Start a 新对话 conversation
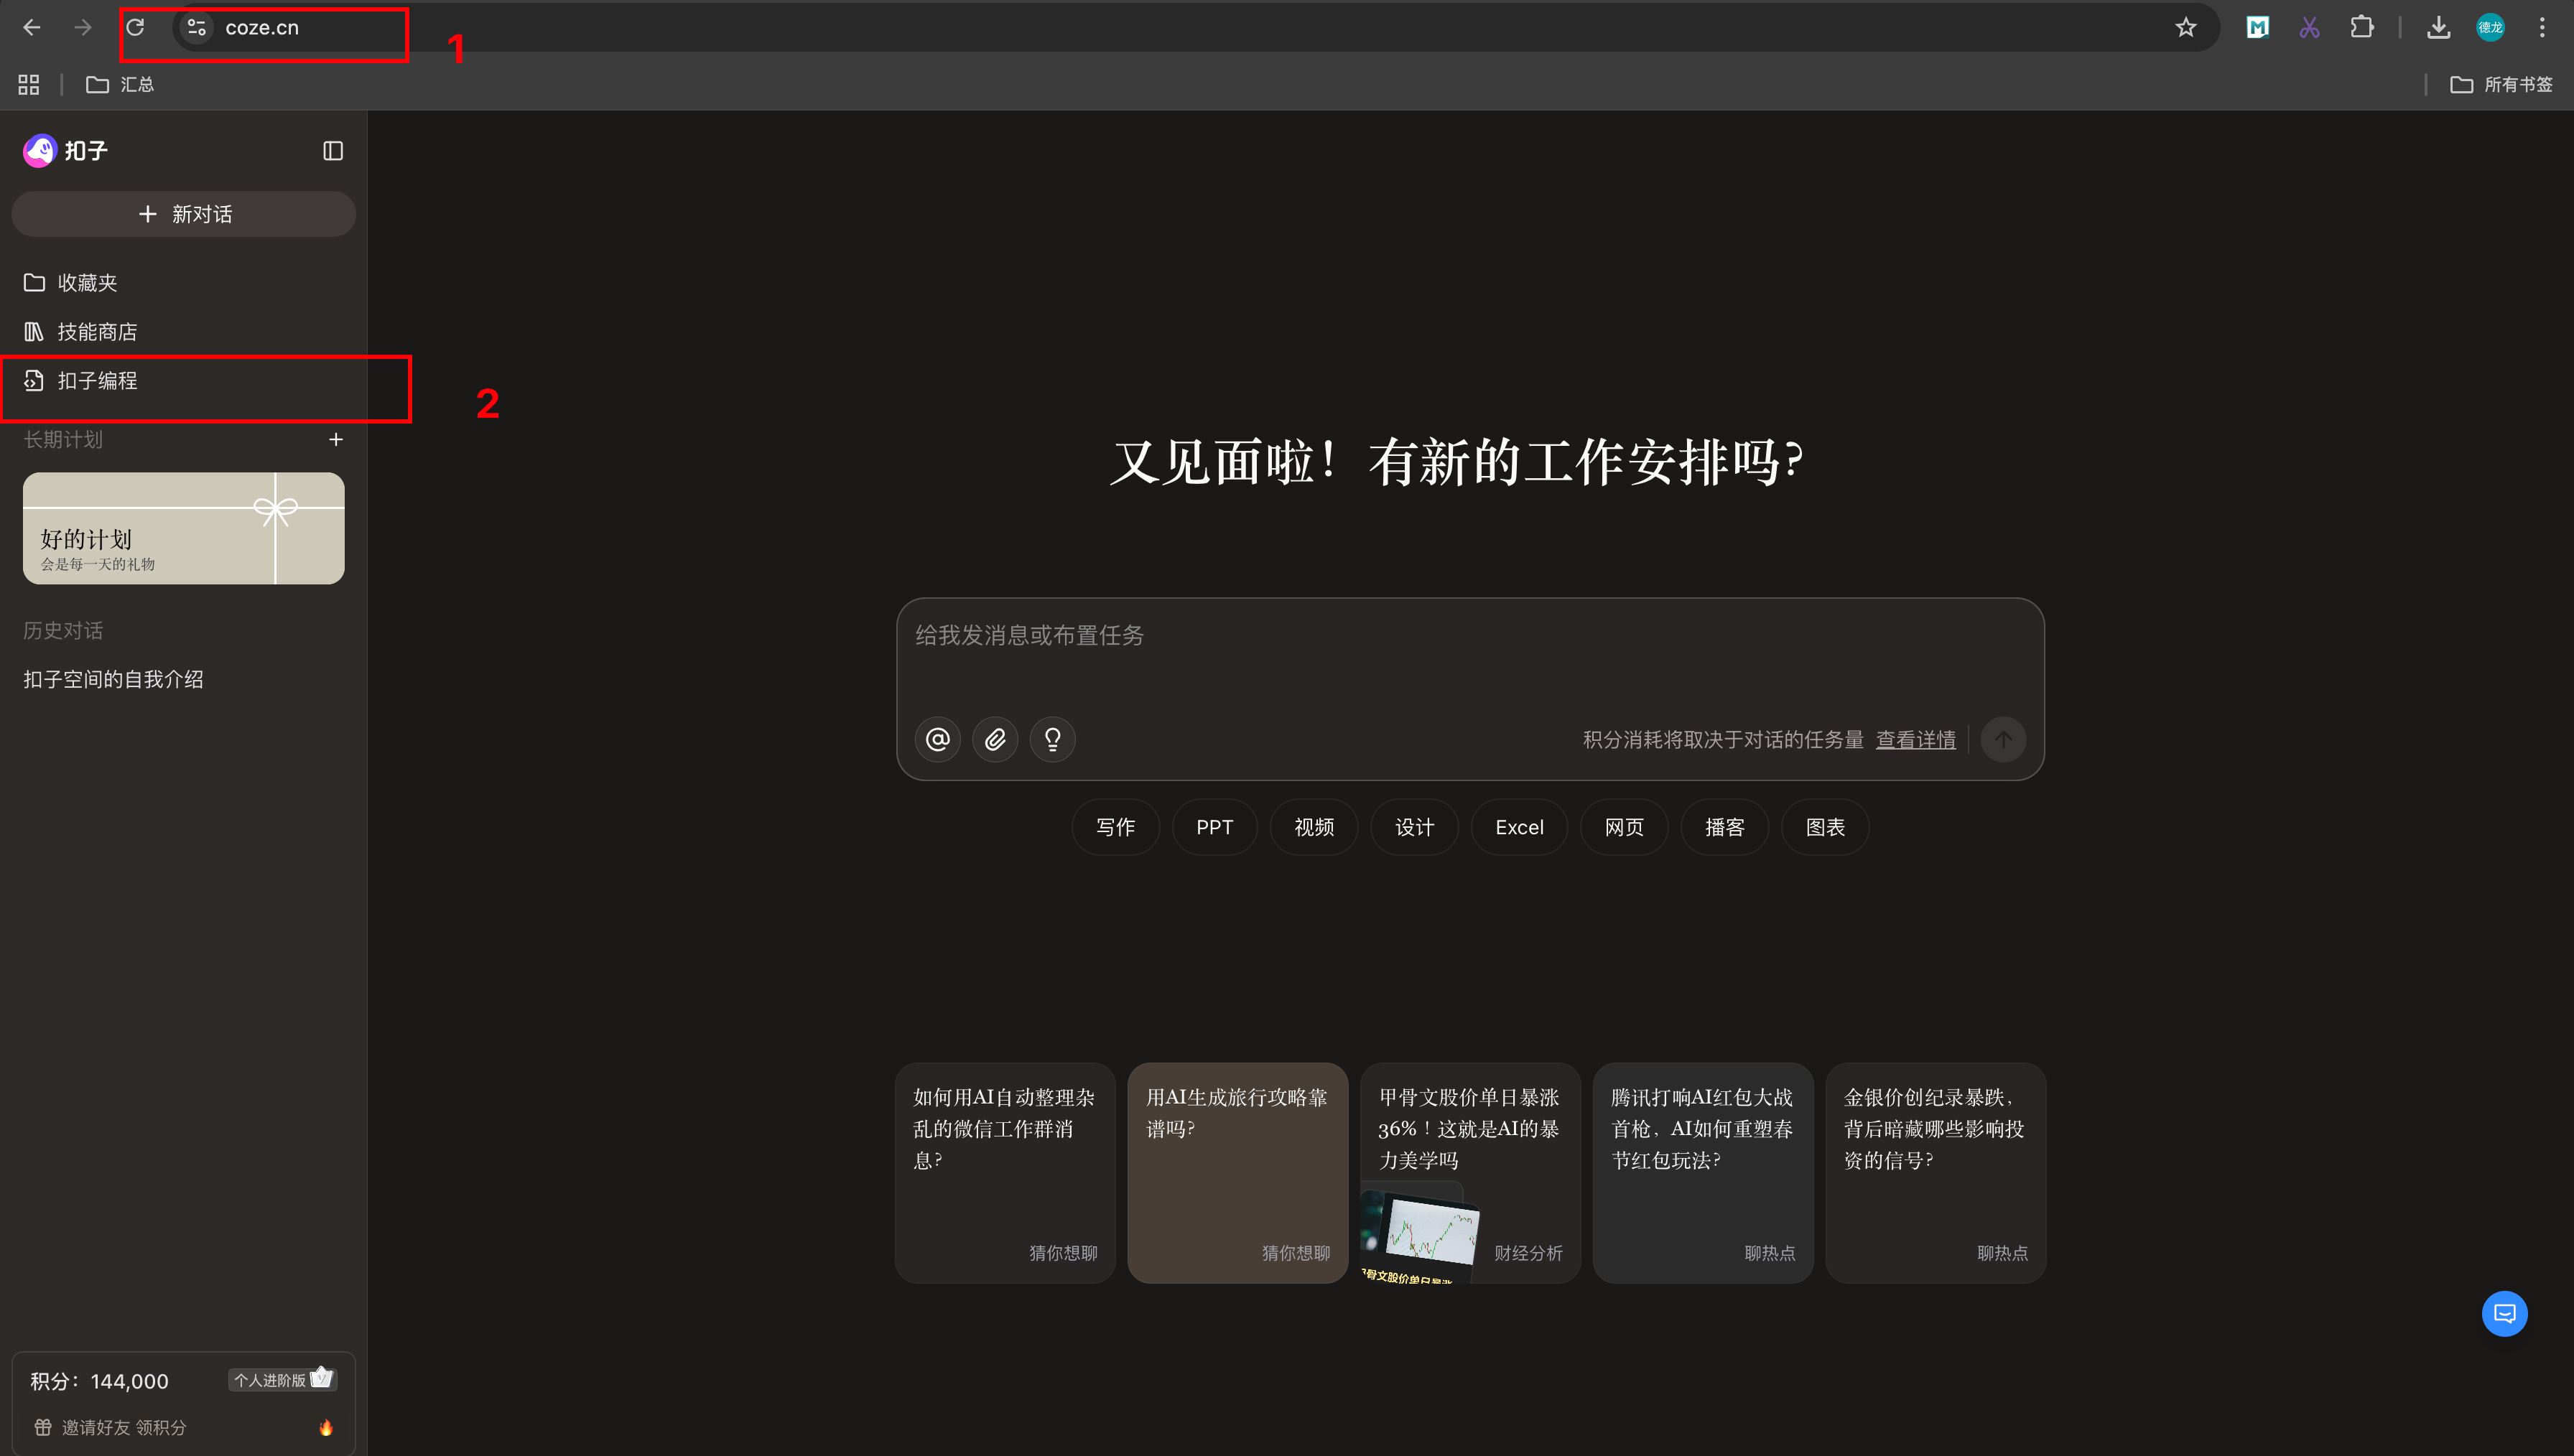The width and height of the screenshot is (2574, 1456). [x=184, y=214]
